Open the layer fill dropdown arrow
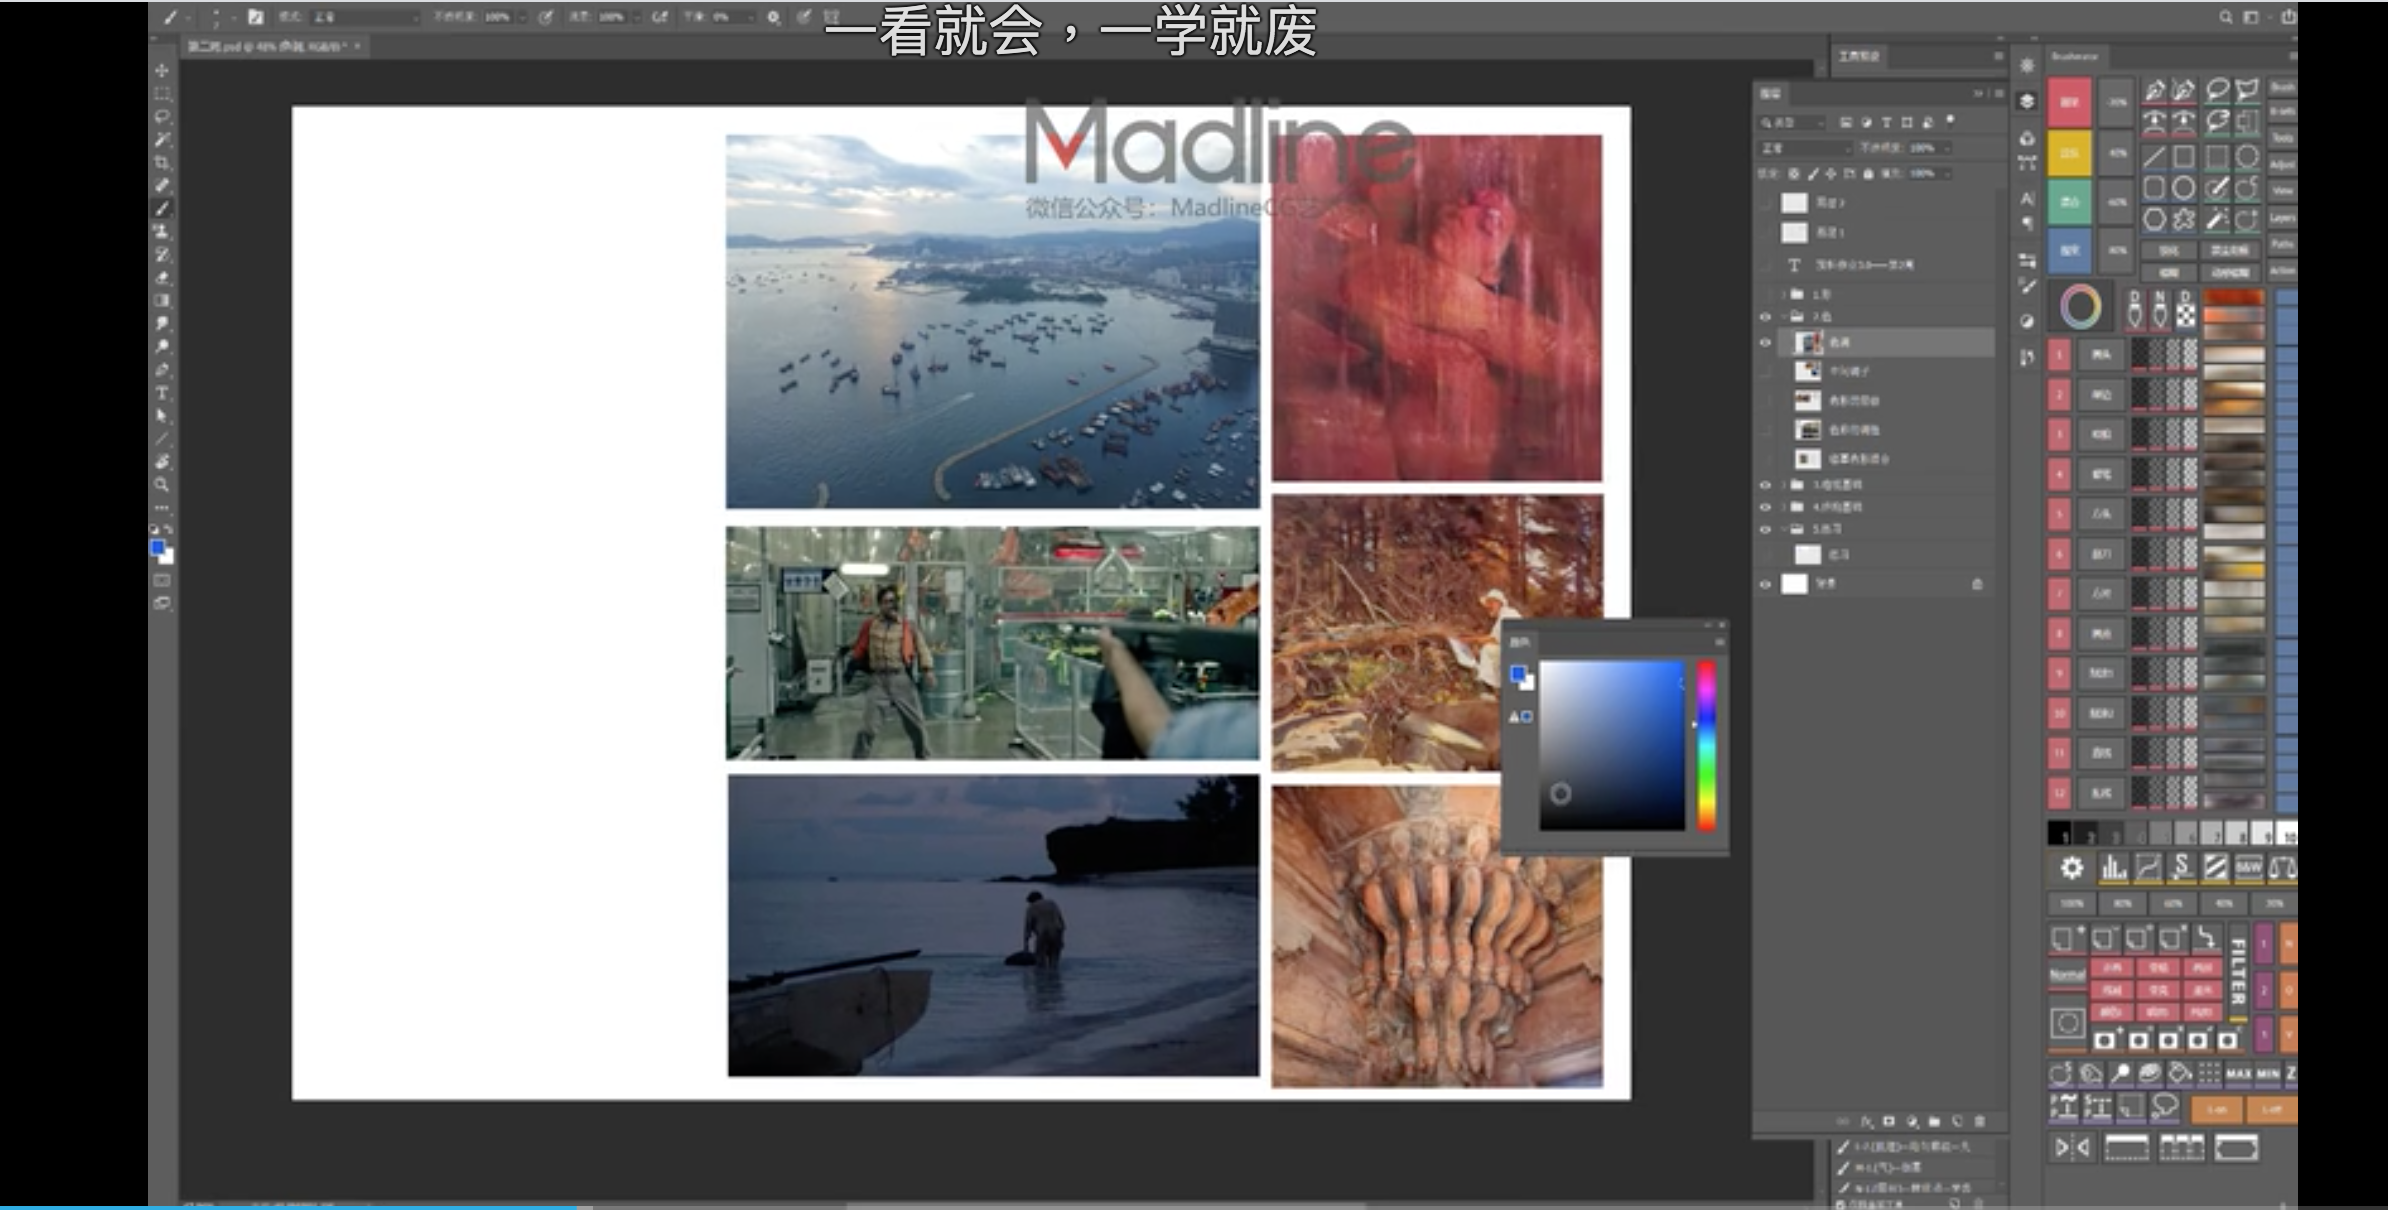This screenshot has width=2388, height=1210. coord(1947,174)
